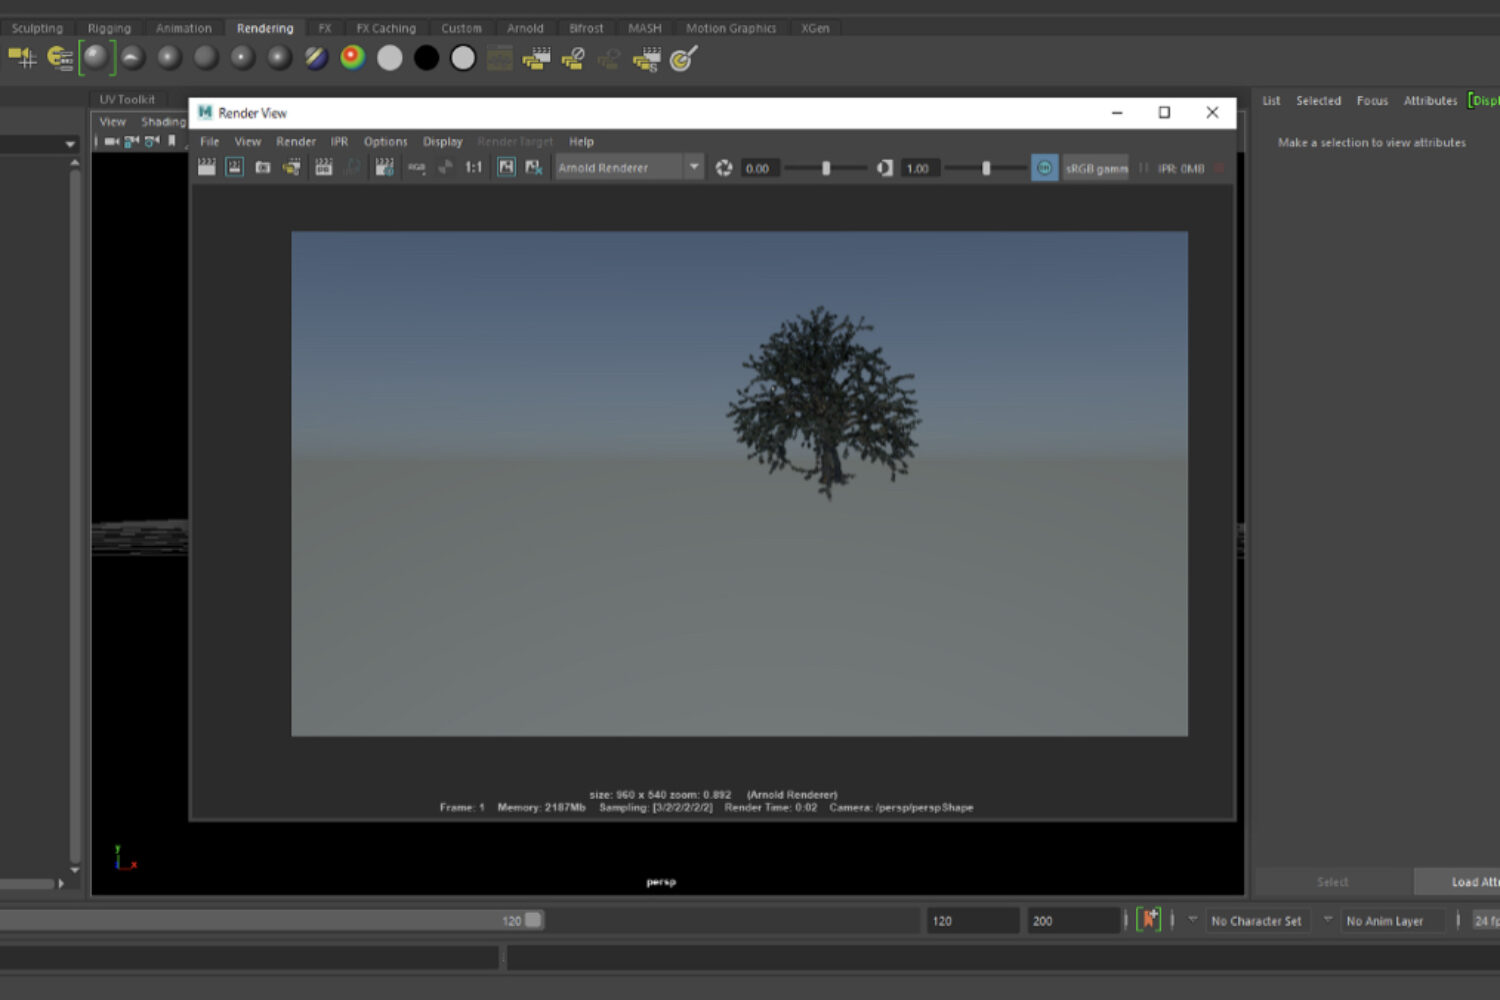Click the gamma slider handle near 1.00
Image resolution: width=1500 pixels, height=1000 pixels.
[986, 168]
